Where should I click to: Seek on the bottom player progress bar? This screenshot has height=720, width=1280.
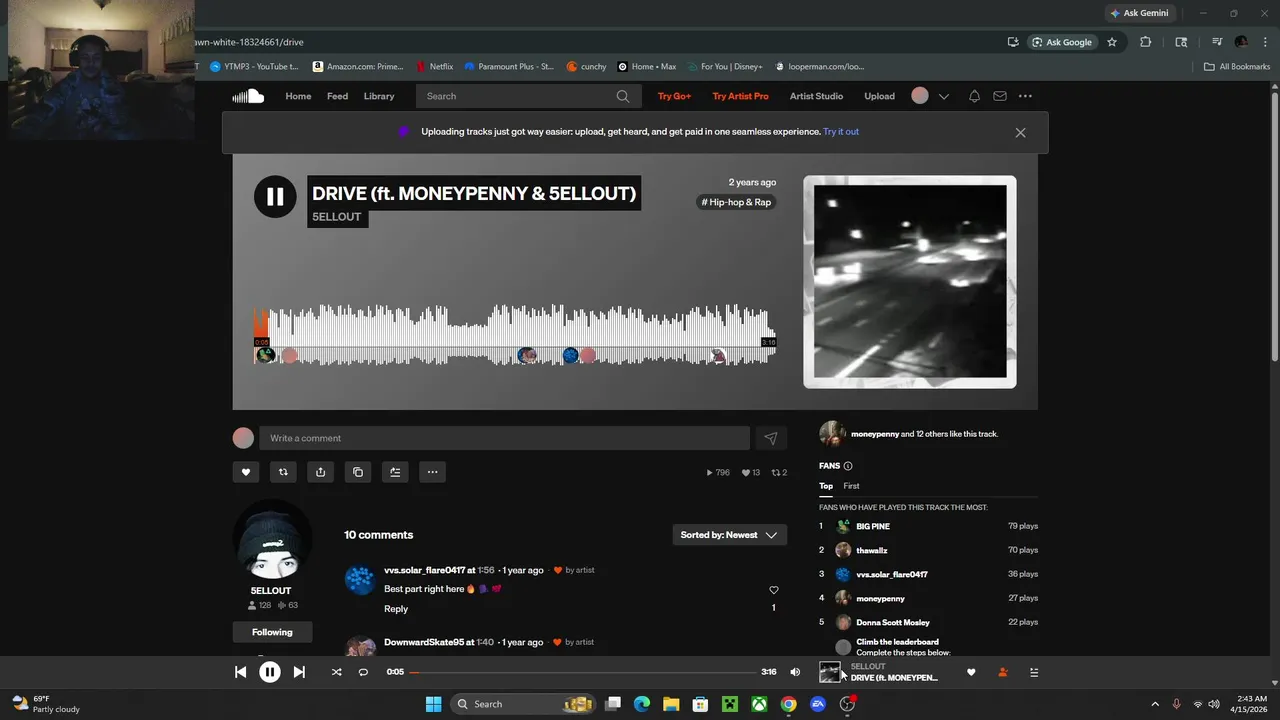(x=583, y=672)
